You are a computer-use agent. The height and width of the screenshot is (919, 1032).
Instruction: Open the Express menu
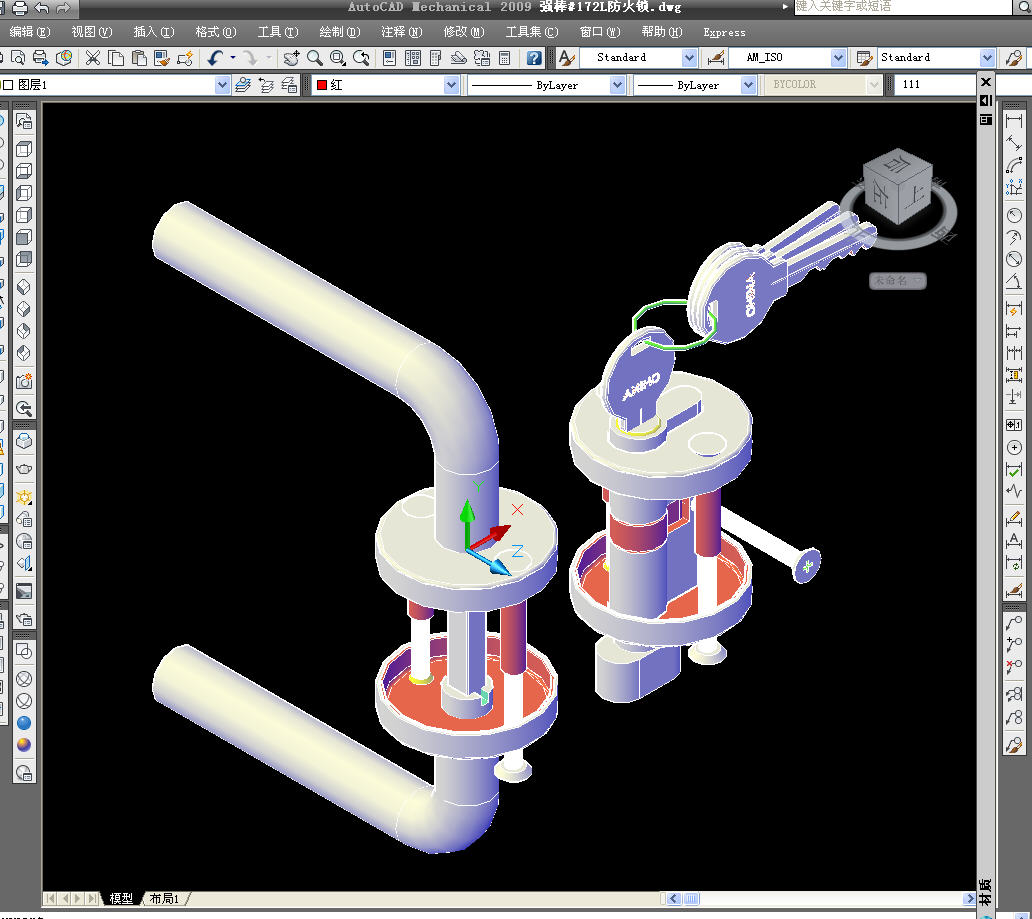coord(724,32)
